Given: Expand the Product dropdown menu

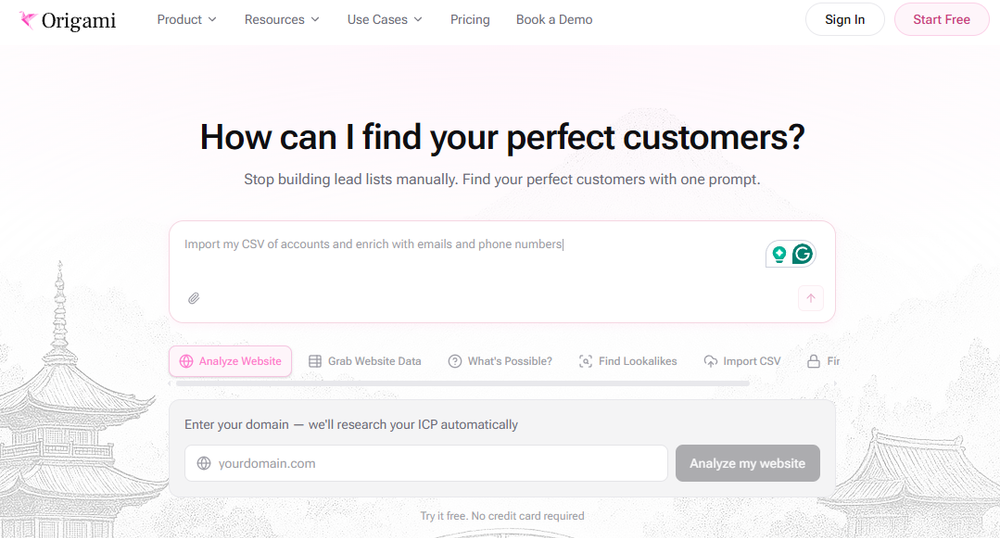Looking at the screenshot, I should [187, 20].
